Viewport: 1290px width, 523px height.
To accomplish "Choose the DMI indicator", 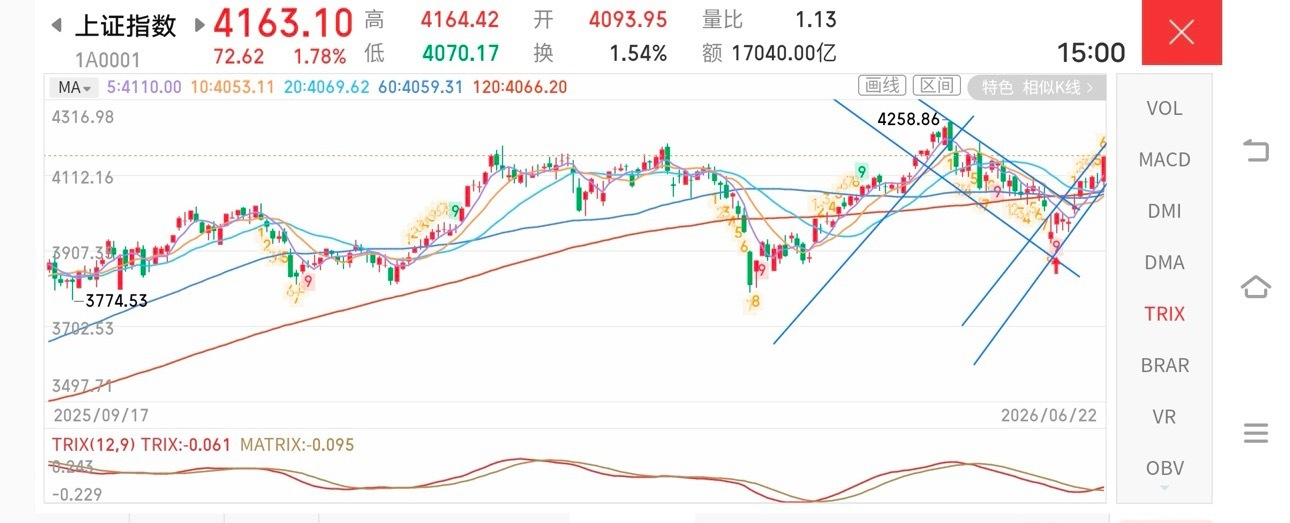I will pyautogui.click(x=1164, y=211).
